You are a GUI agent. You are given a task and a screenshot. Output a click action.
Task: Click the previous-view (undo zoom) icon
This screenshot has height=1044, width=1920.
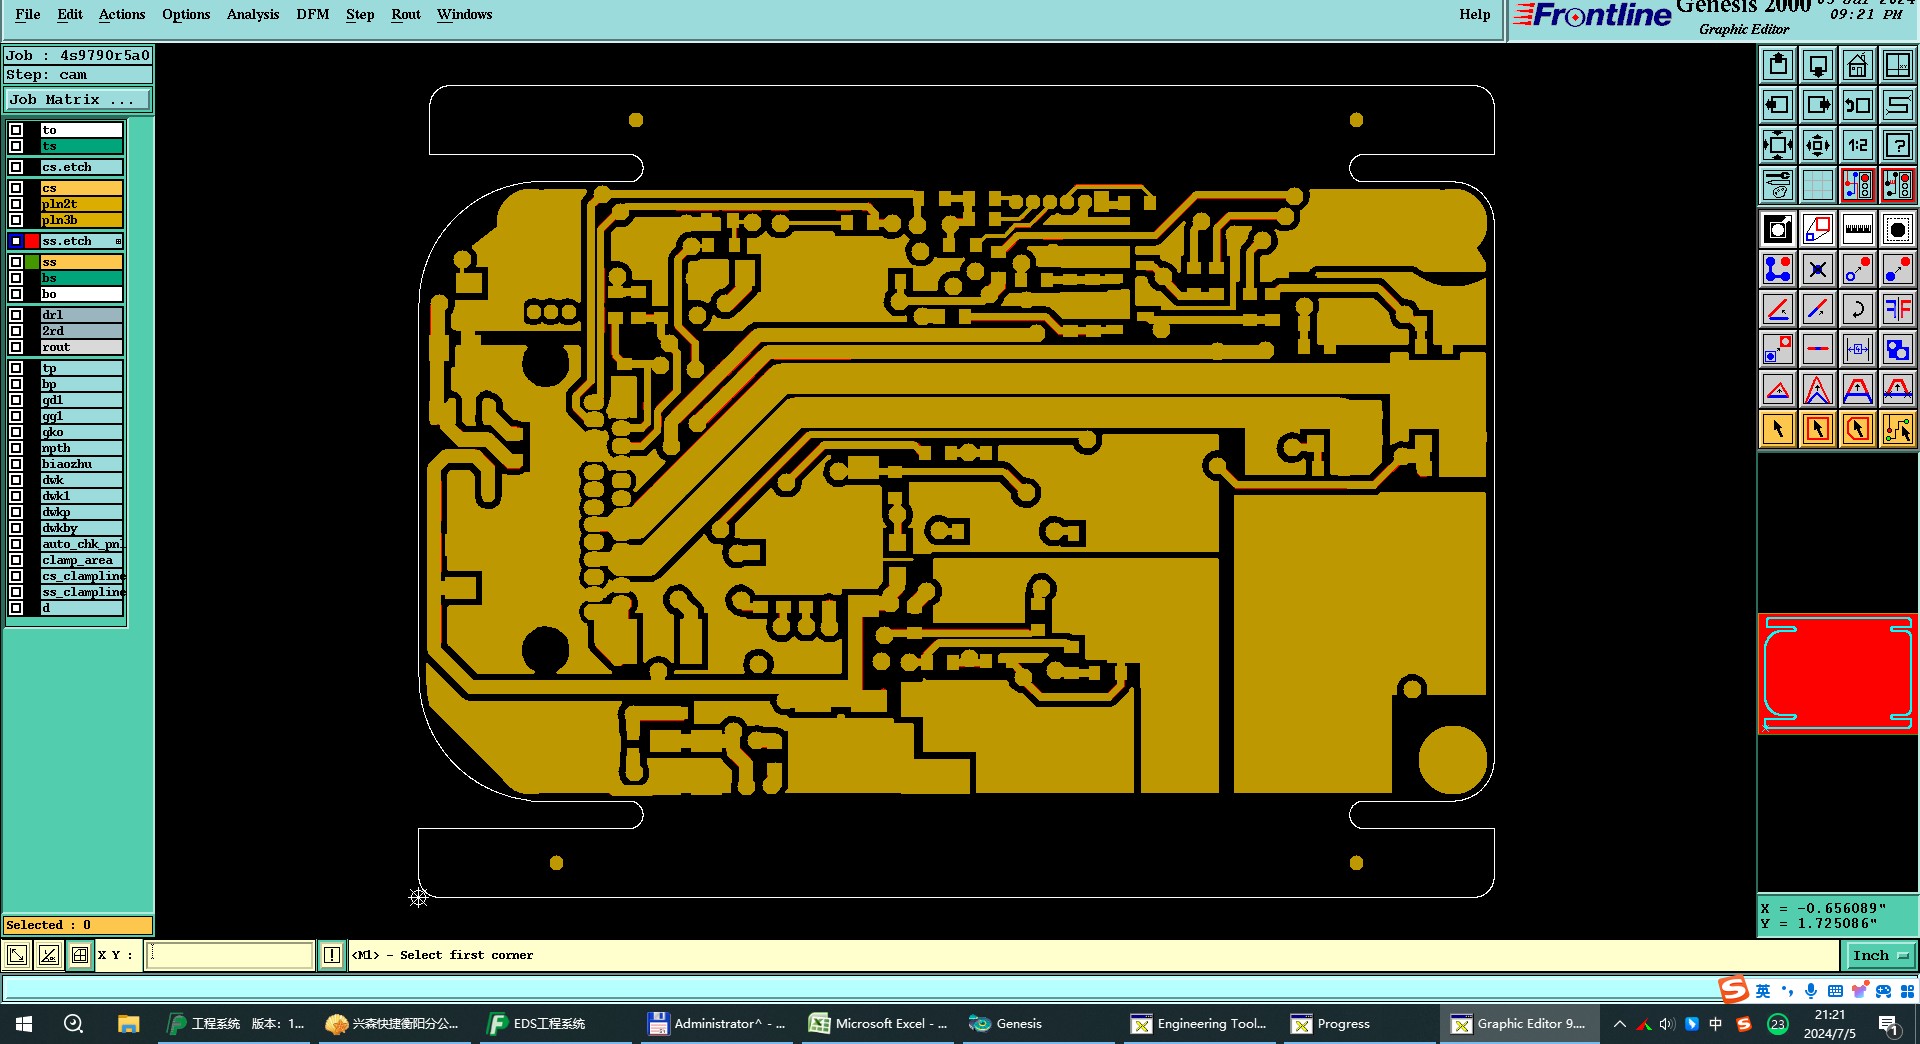point(1857,105)
